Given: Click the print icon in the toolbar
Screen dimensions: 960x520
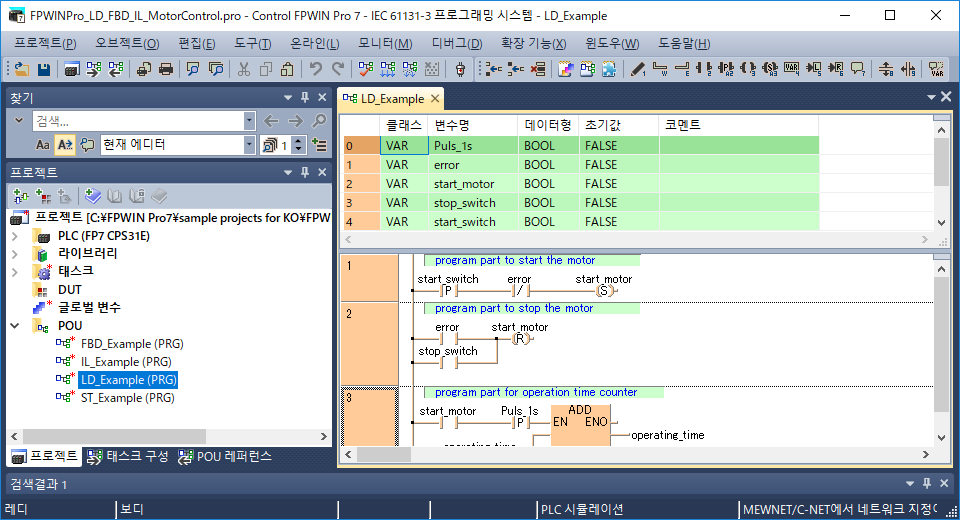Looking at the screenshot, I should [x=166, y=69].
